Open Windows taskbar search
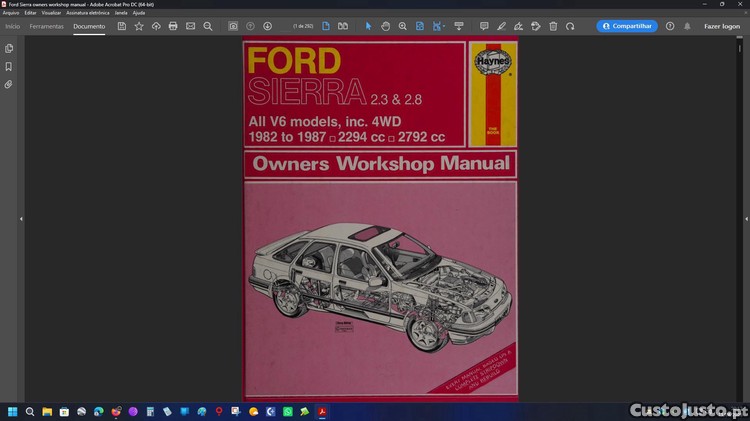The image size is (750, 421). pos(30,411)
